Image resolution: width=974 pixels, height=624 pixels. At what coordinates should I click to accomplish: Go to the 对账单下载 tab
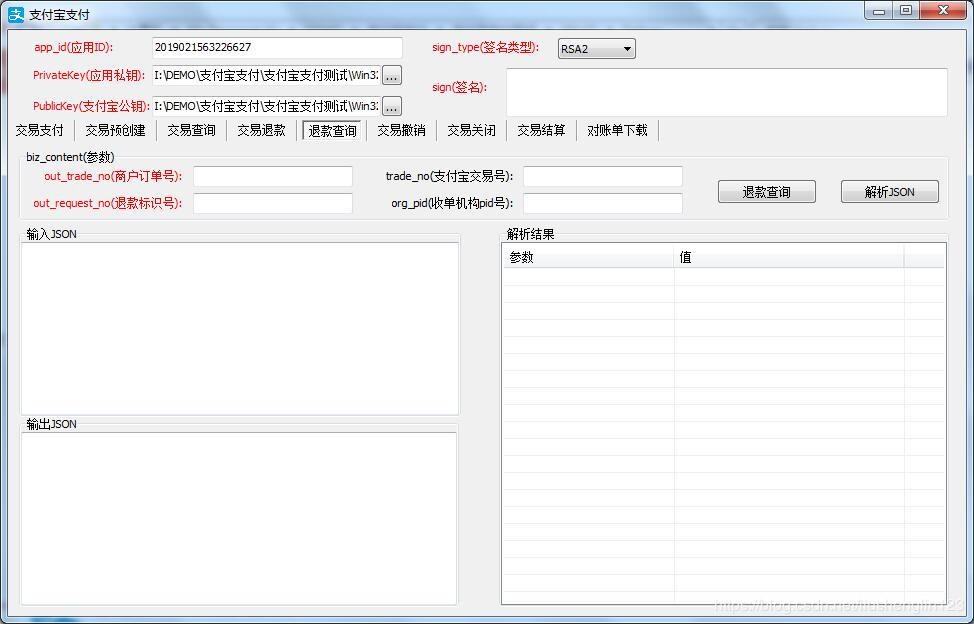[x=617, y=130]
